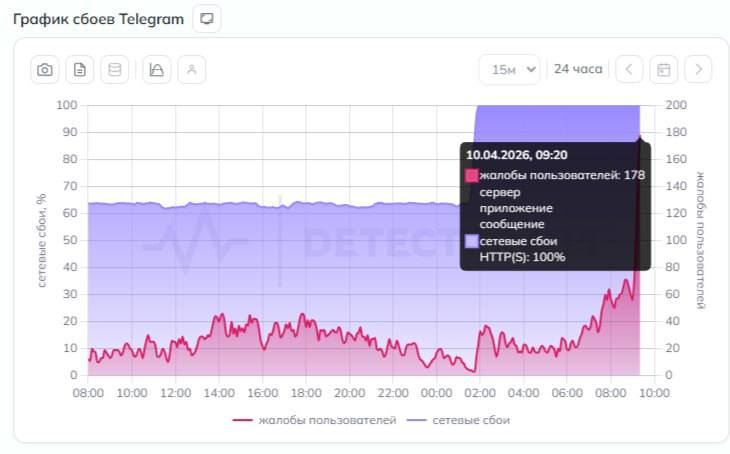The width and height of the screenshot is (730, 454).
Task: Go to previous period with left arrow
Action: 629,70
